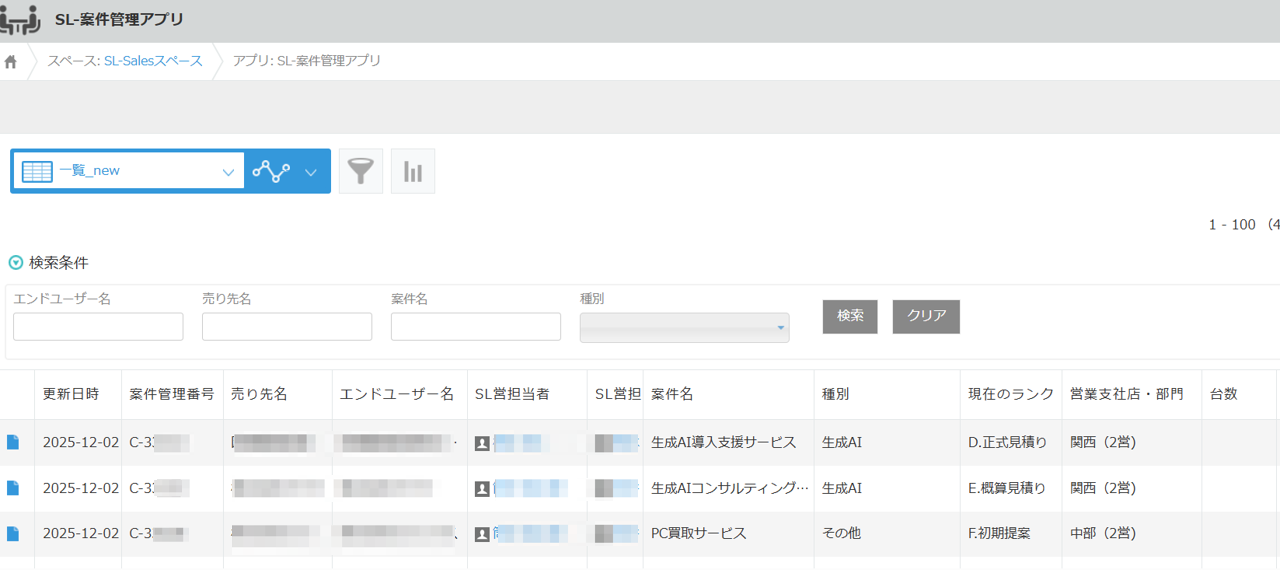The height and width of the screenshot is (570, 1280).
Task: Collapse the 検索条件 section toggle
Action: click(x=16, y=263)
